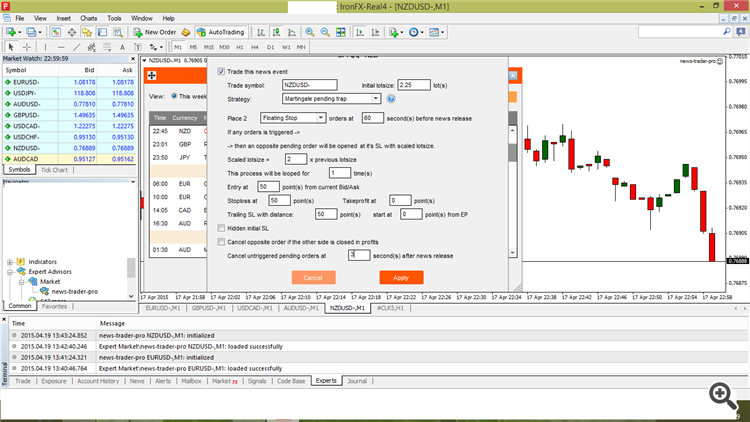Switch to the EURUSD-,M1 chart tab
The image size is (750, 422).
[x=163, y=308]
